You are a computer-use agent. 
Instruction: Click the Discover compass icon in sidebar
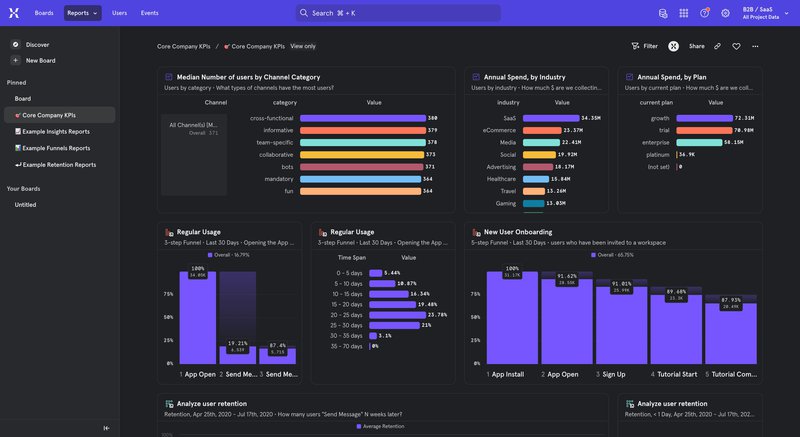[x=16, y=45]
